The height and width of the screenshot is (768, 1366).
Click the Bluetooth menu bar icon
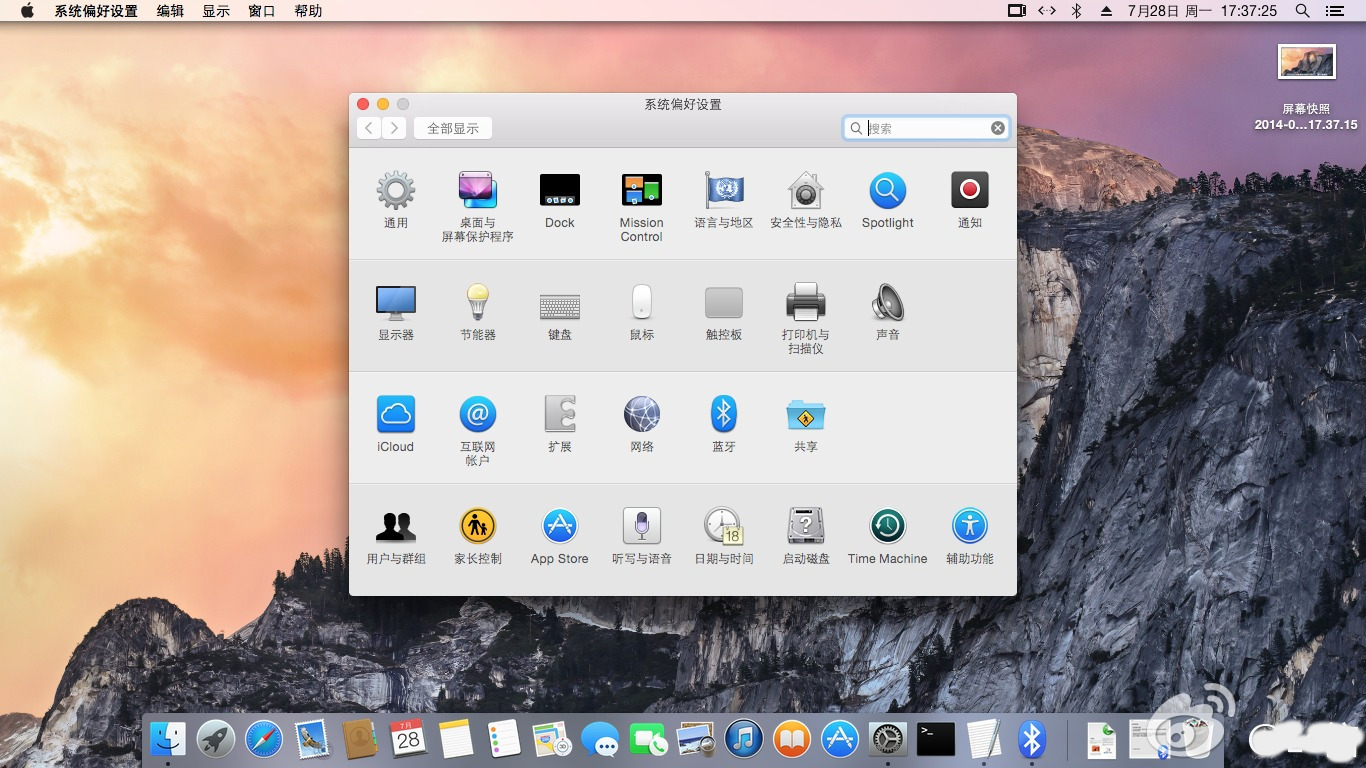click(1077, 11)
